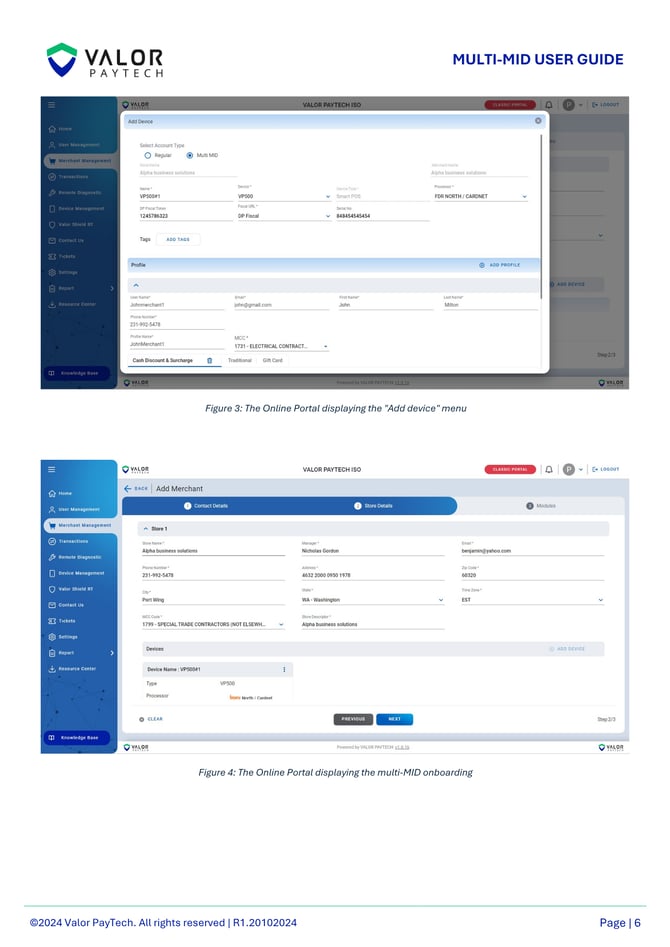Click the notification bell on the Add Merchant page

click(x=548, y=469)
